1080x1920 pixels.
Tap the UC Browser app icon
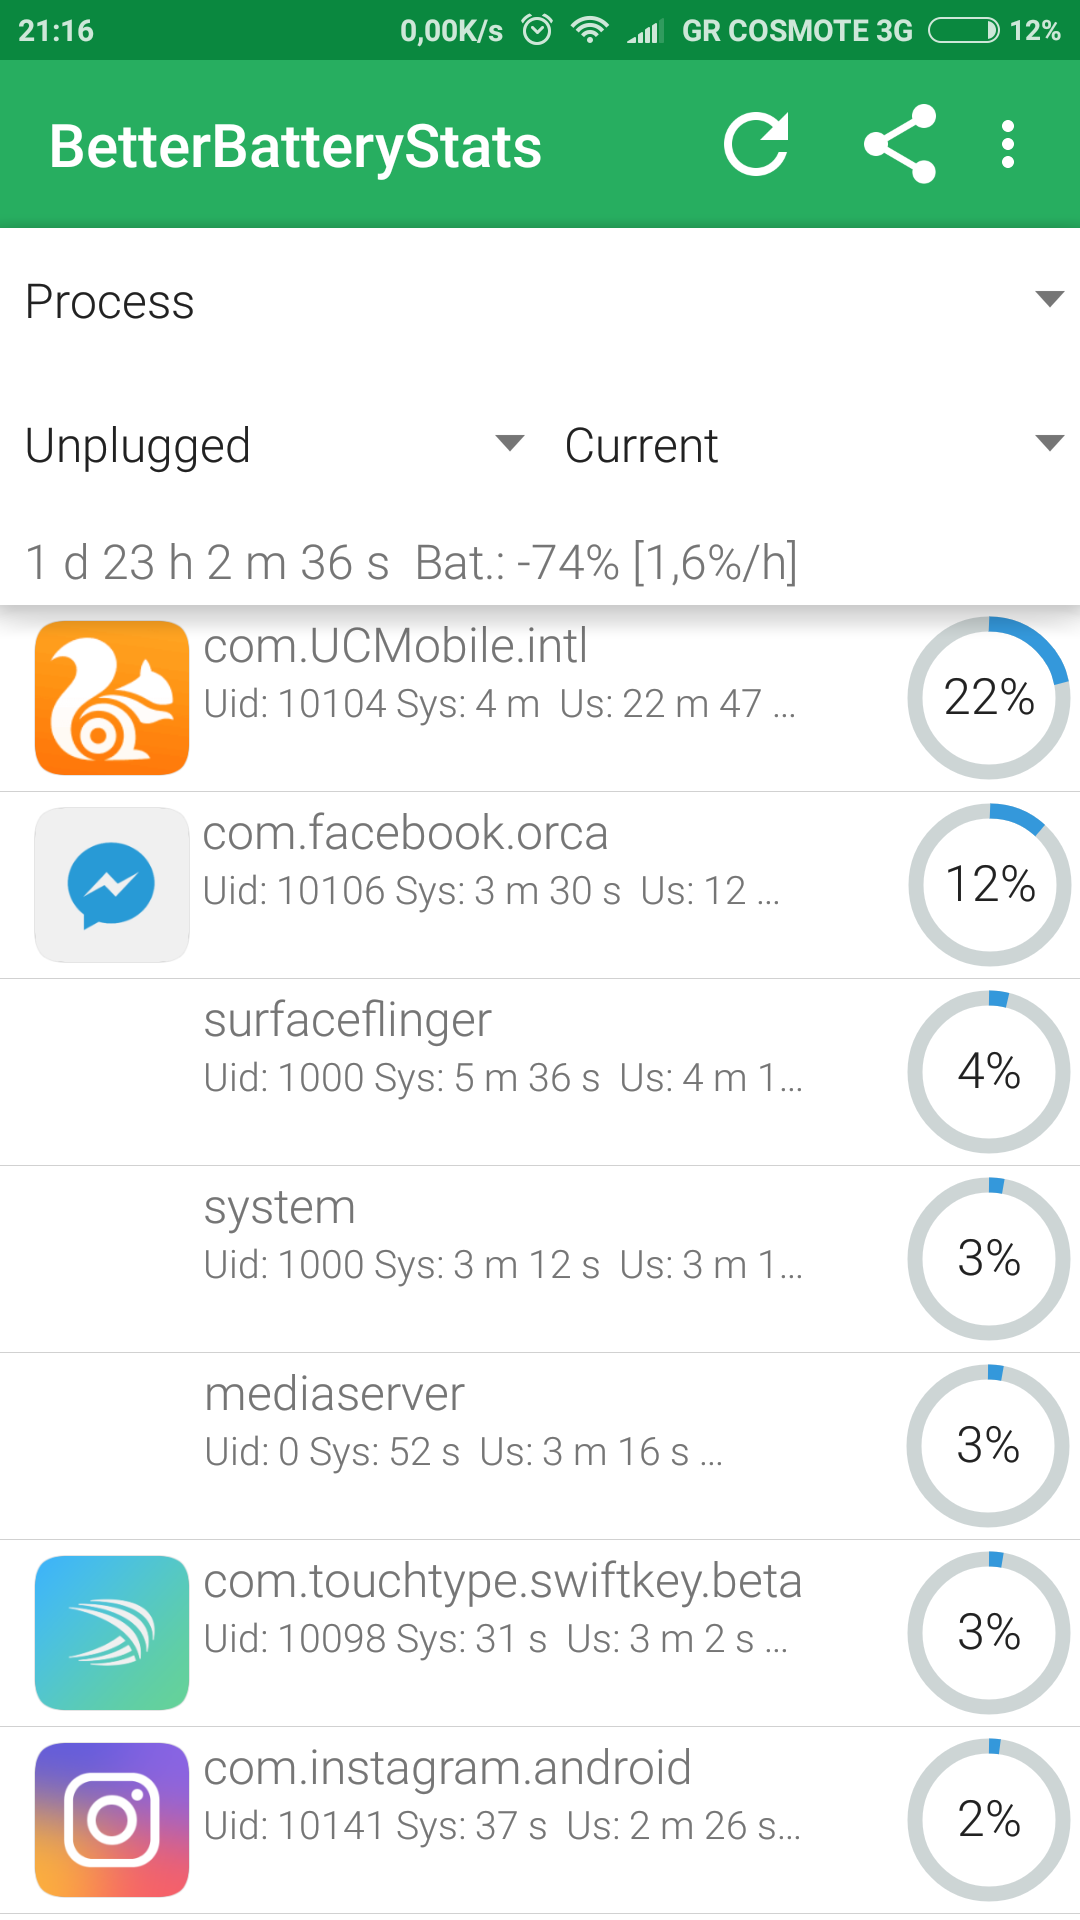pyautogui.click(x=112, y=698)
